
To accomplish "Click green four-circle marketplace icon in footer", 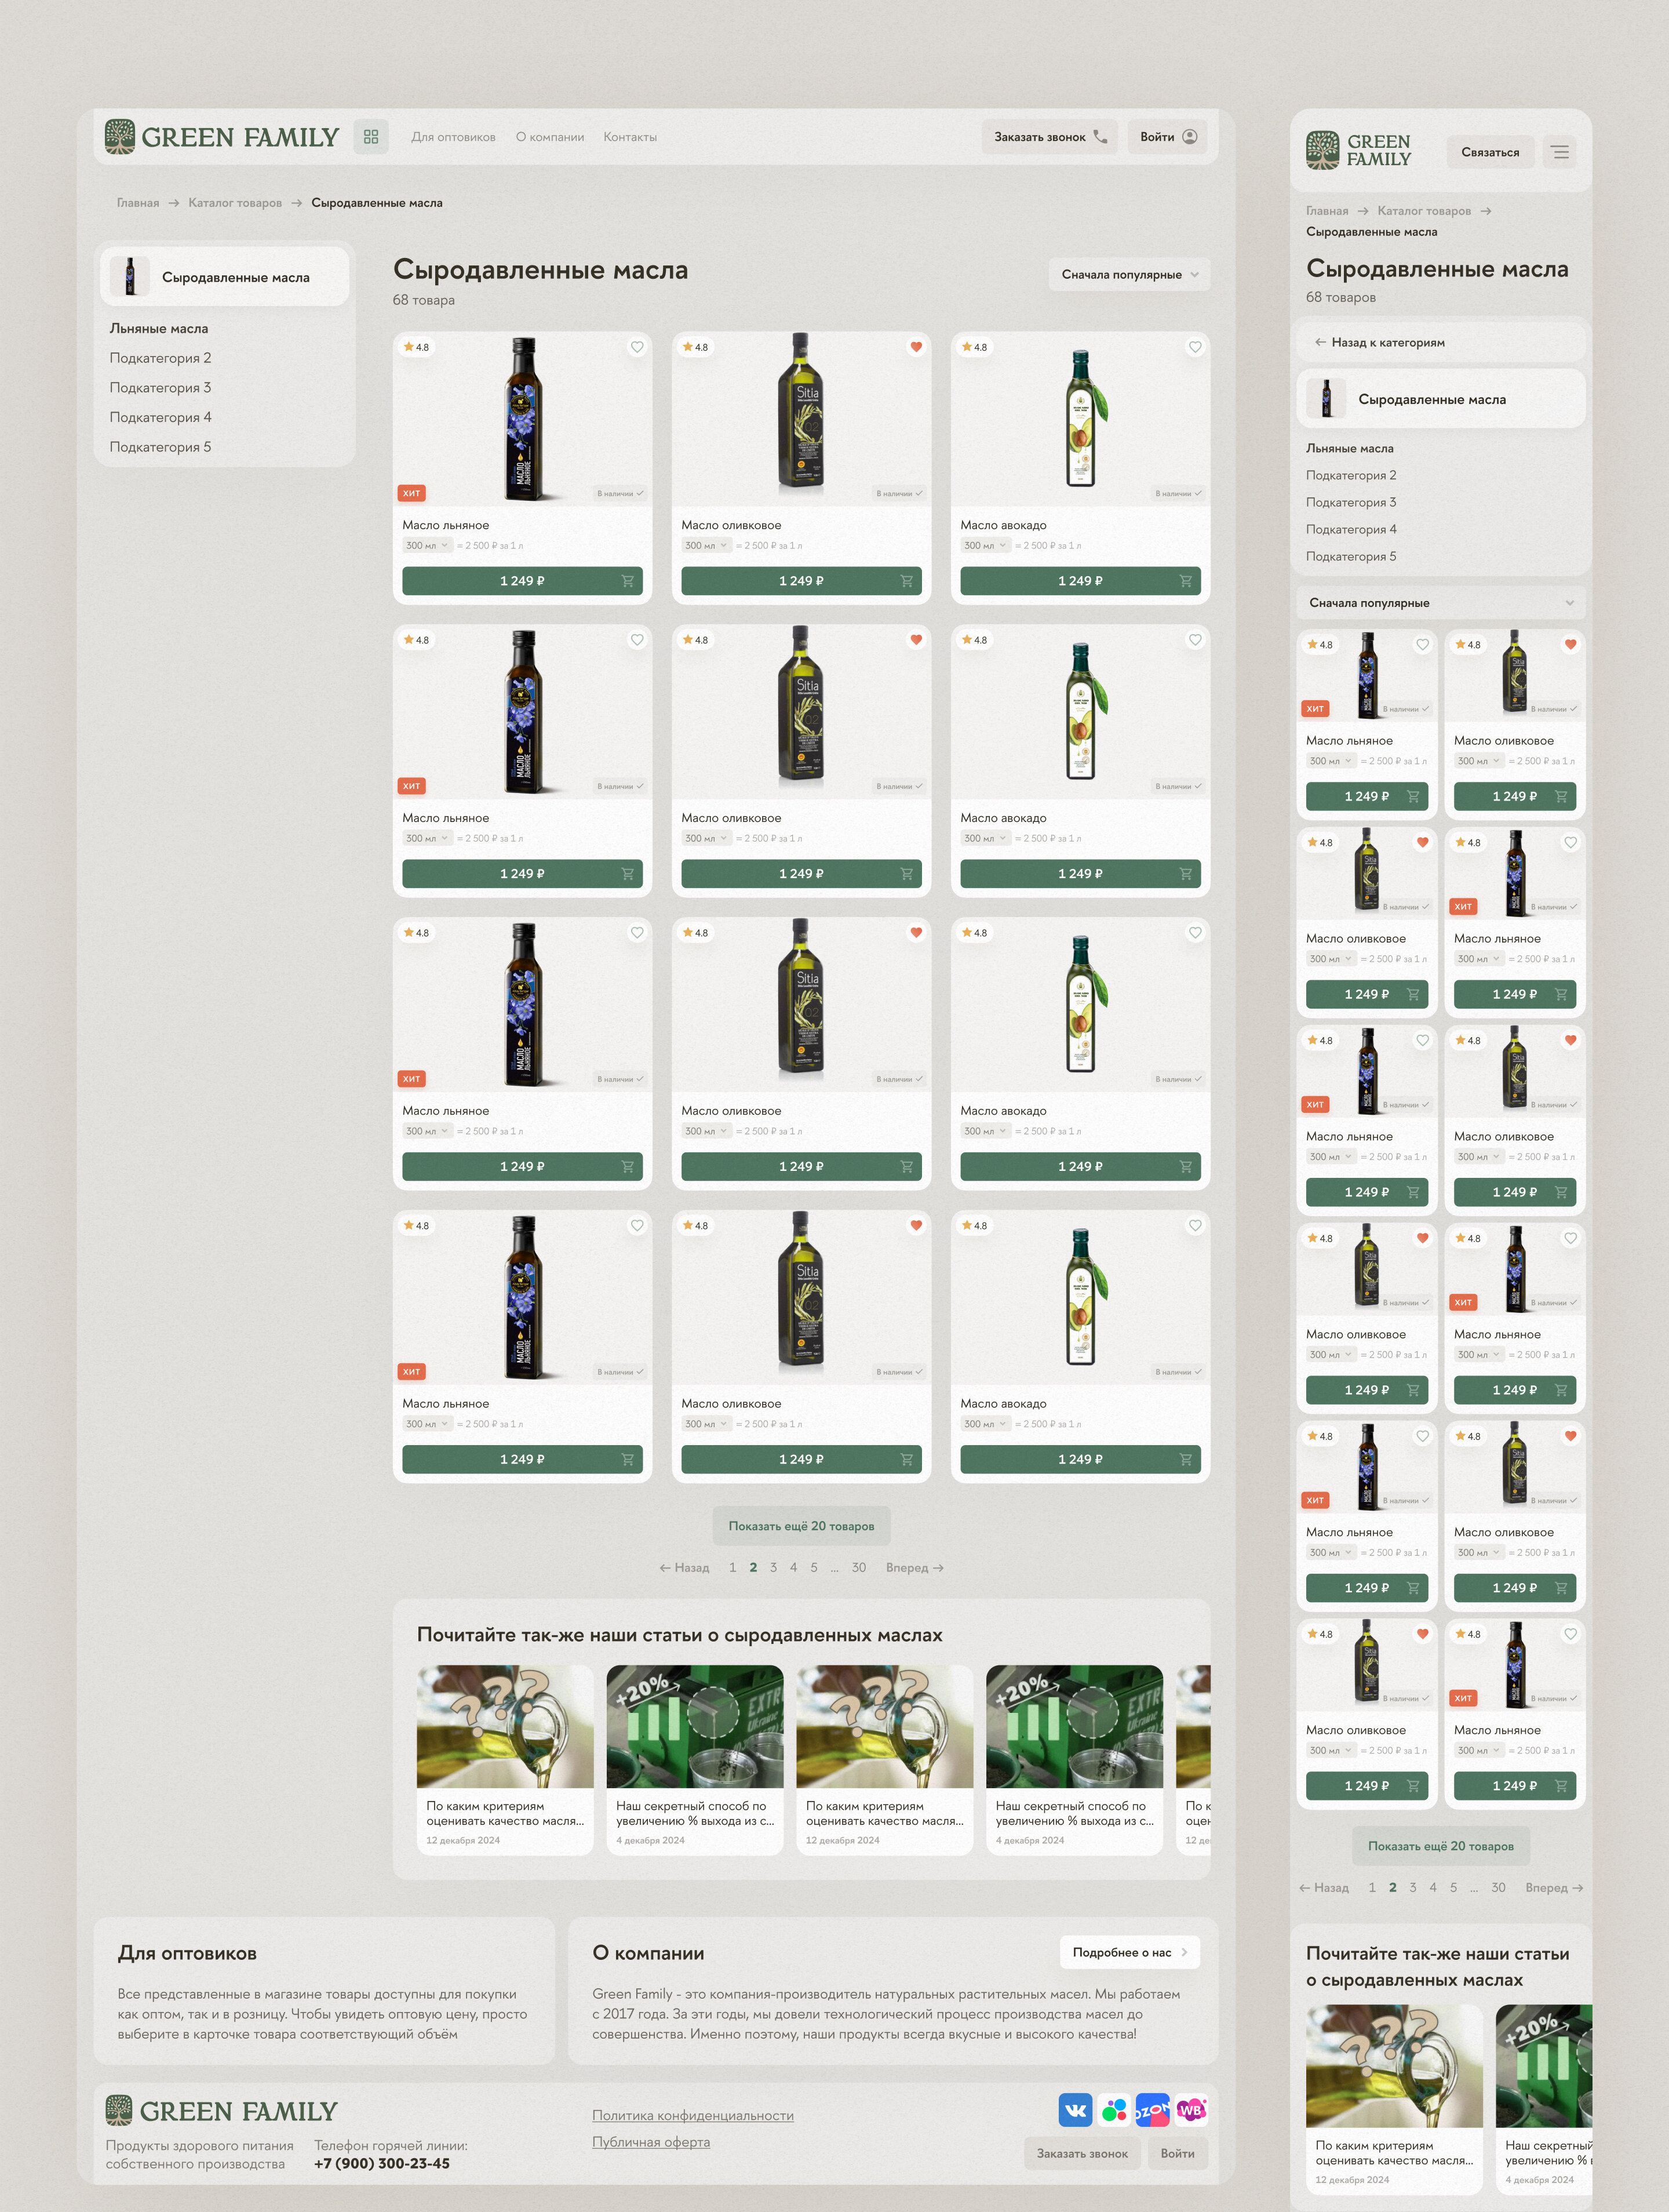I will click(1114, 2110).
